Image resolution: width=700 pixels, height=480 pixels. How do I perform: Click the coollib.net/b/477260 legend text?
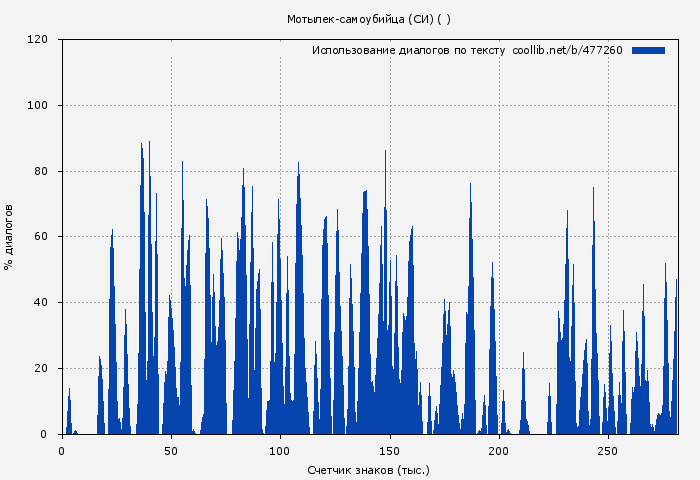coord(567,50)
